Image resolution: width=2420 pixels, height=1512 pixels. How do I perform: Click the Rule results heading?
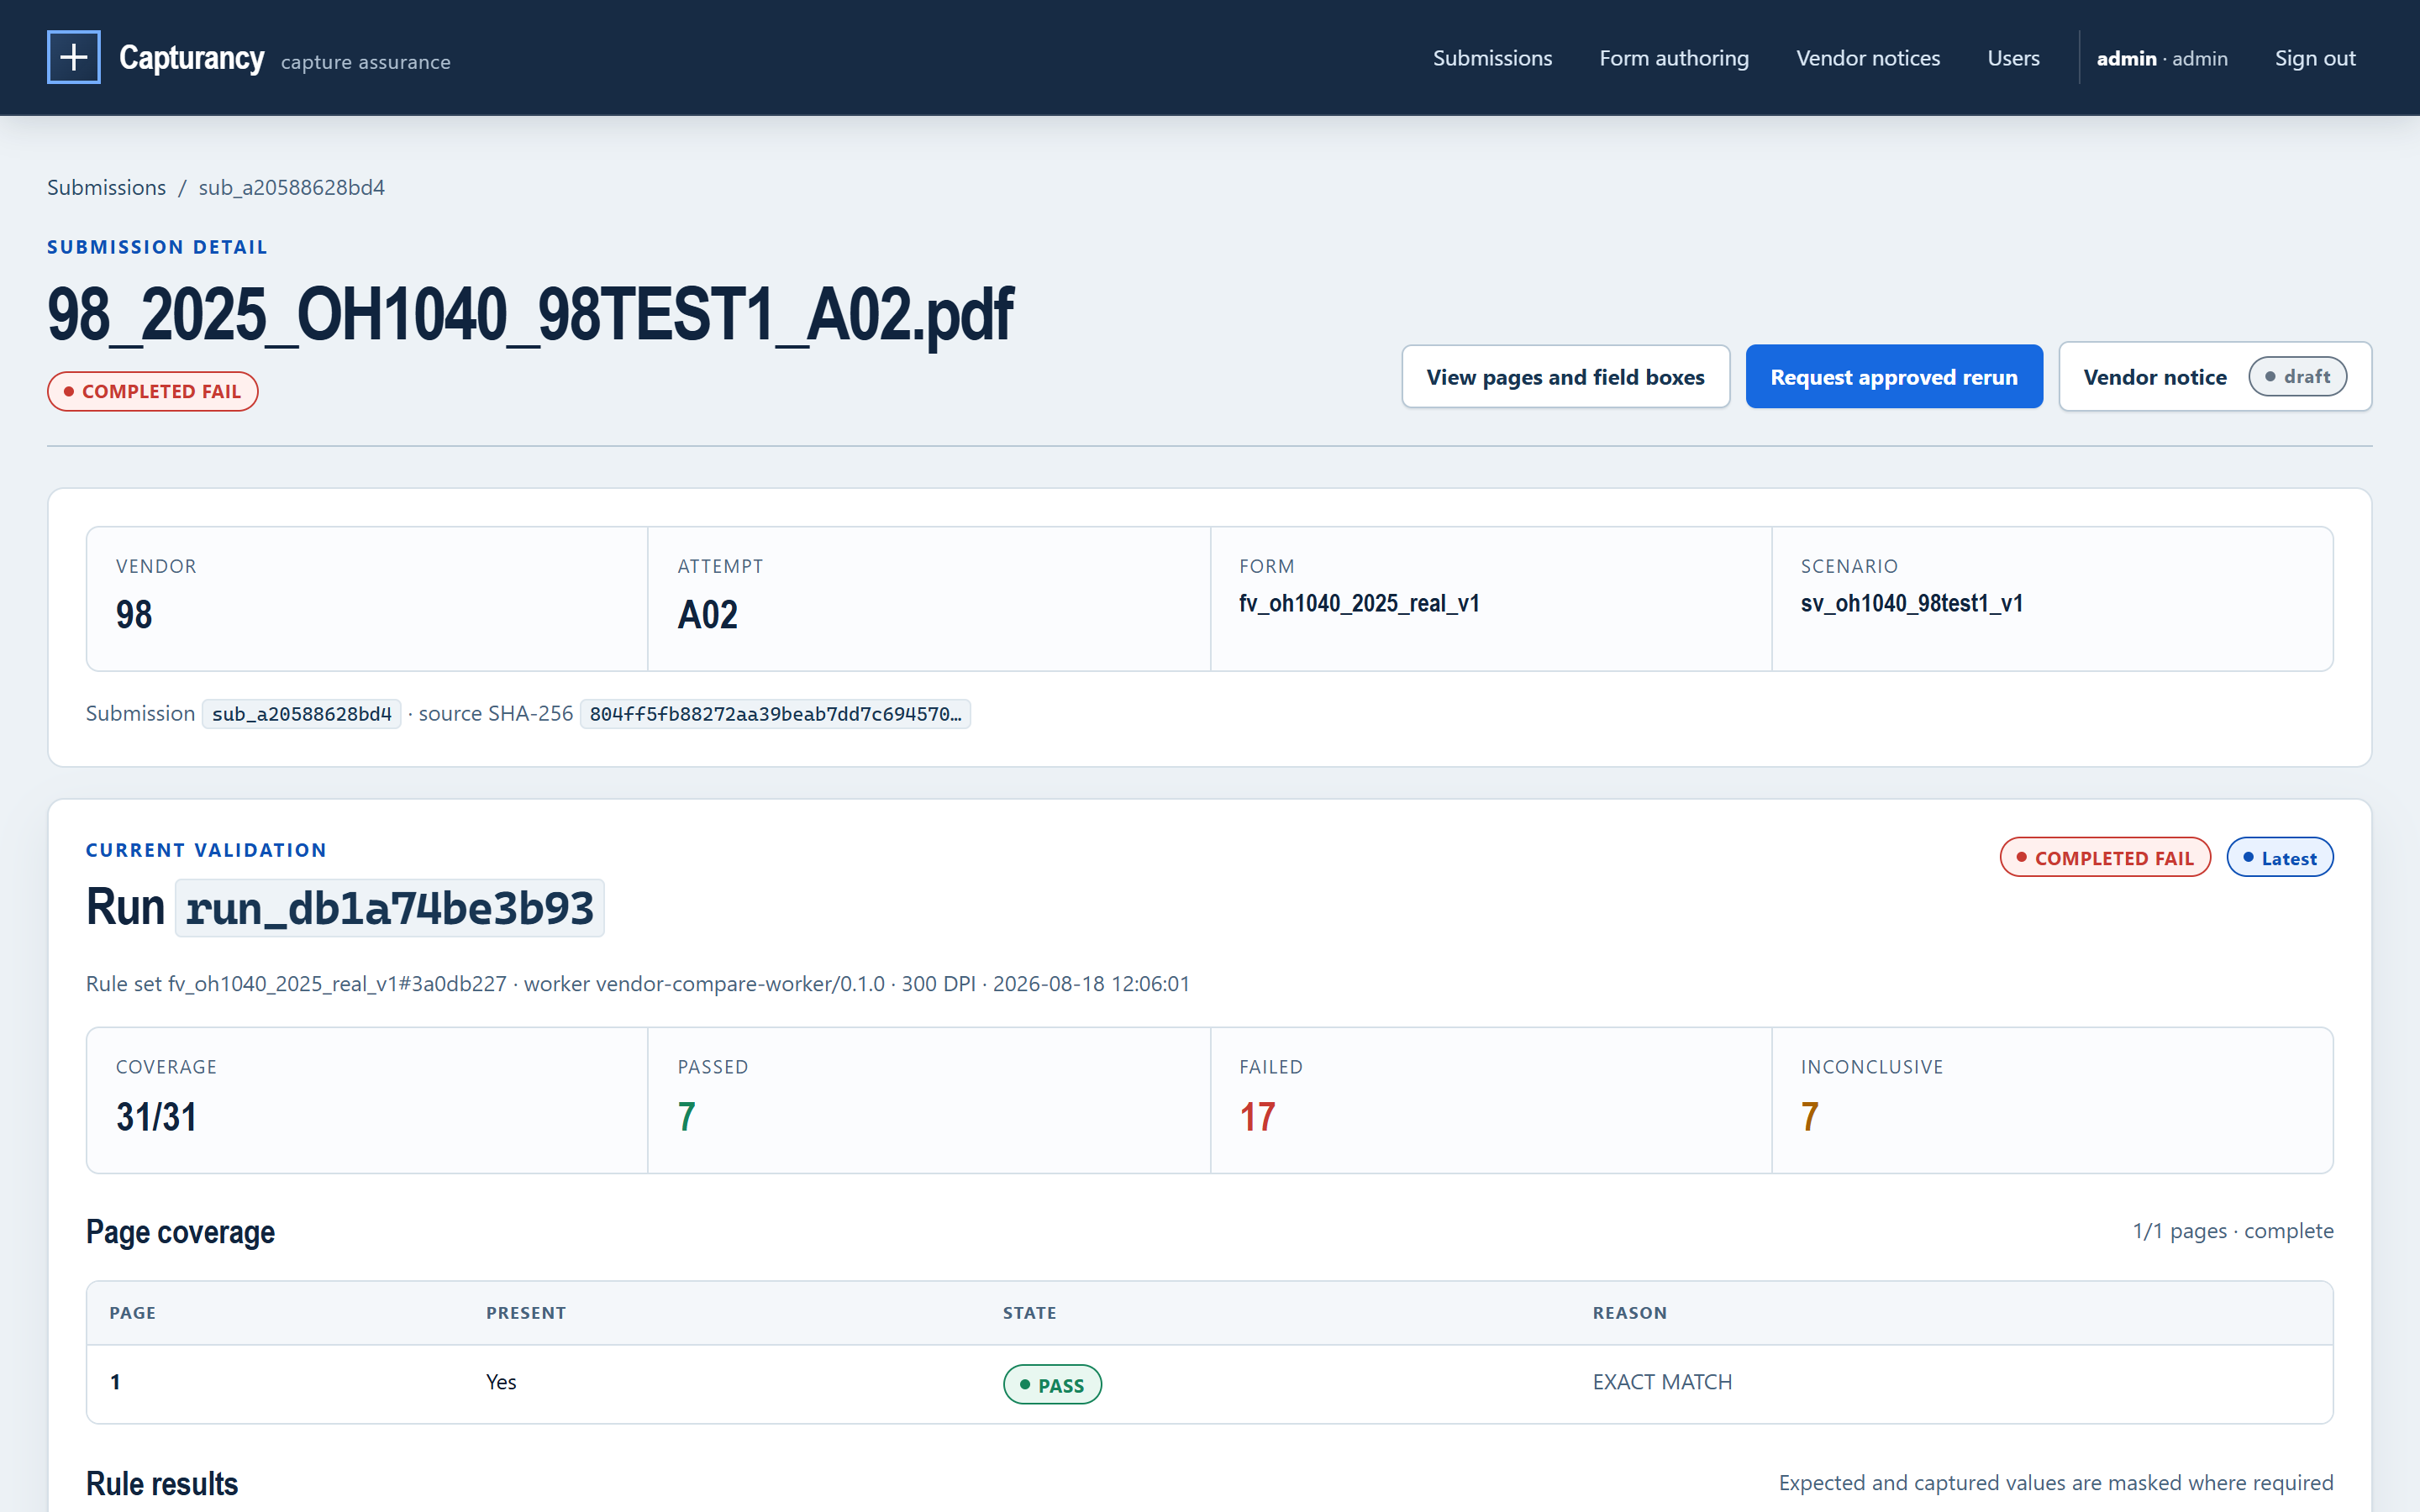pyautogui.click(x=162, y=1484)
